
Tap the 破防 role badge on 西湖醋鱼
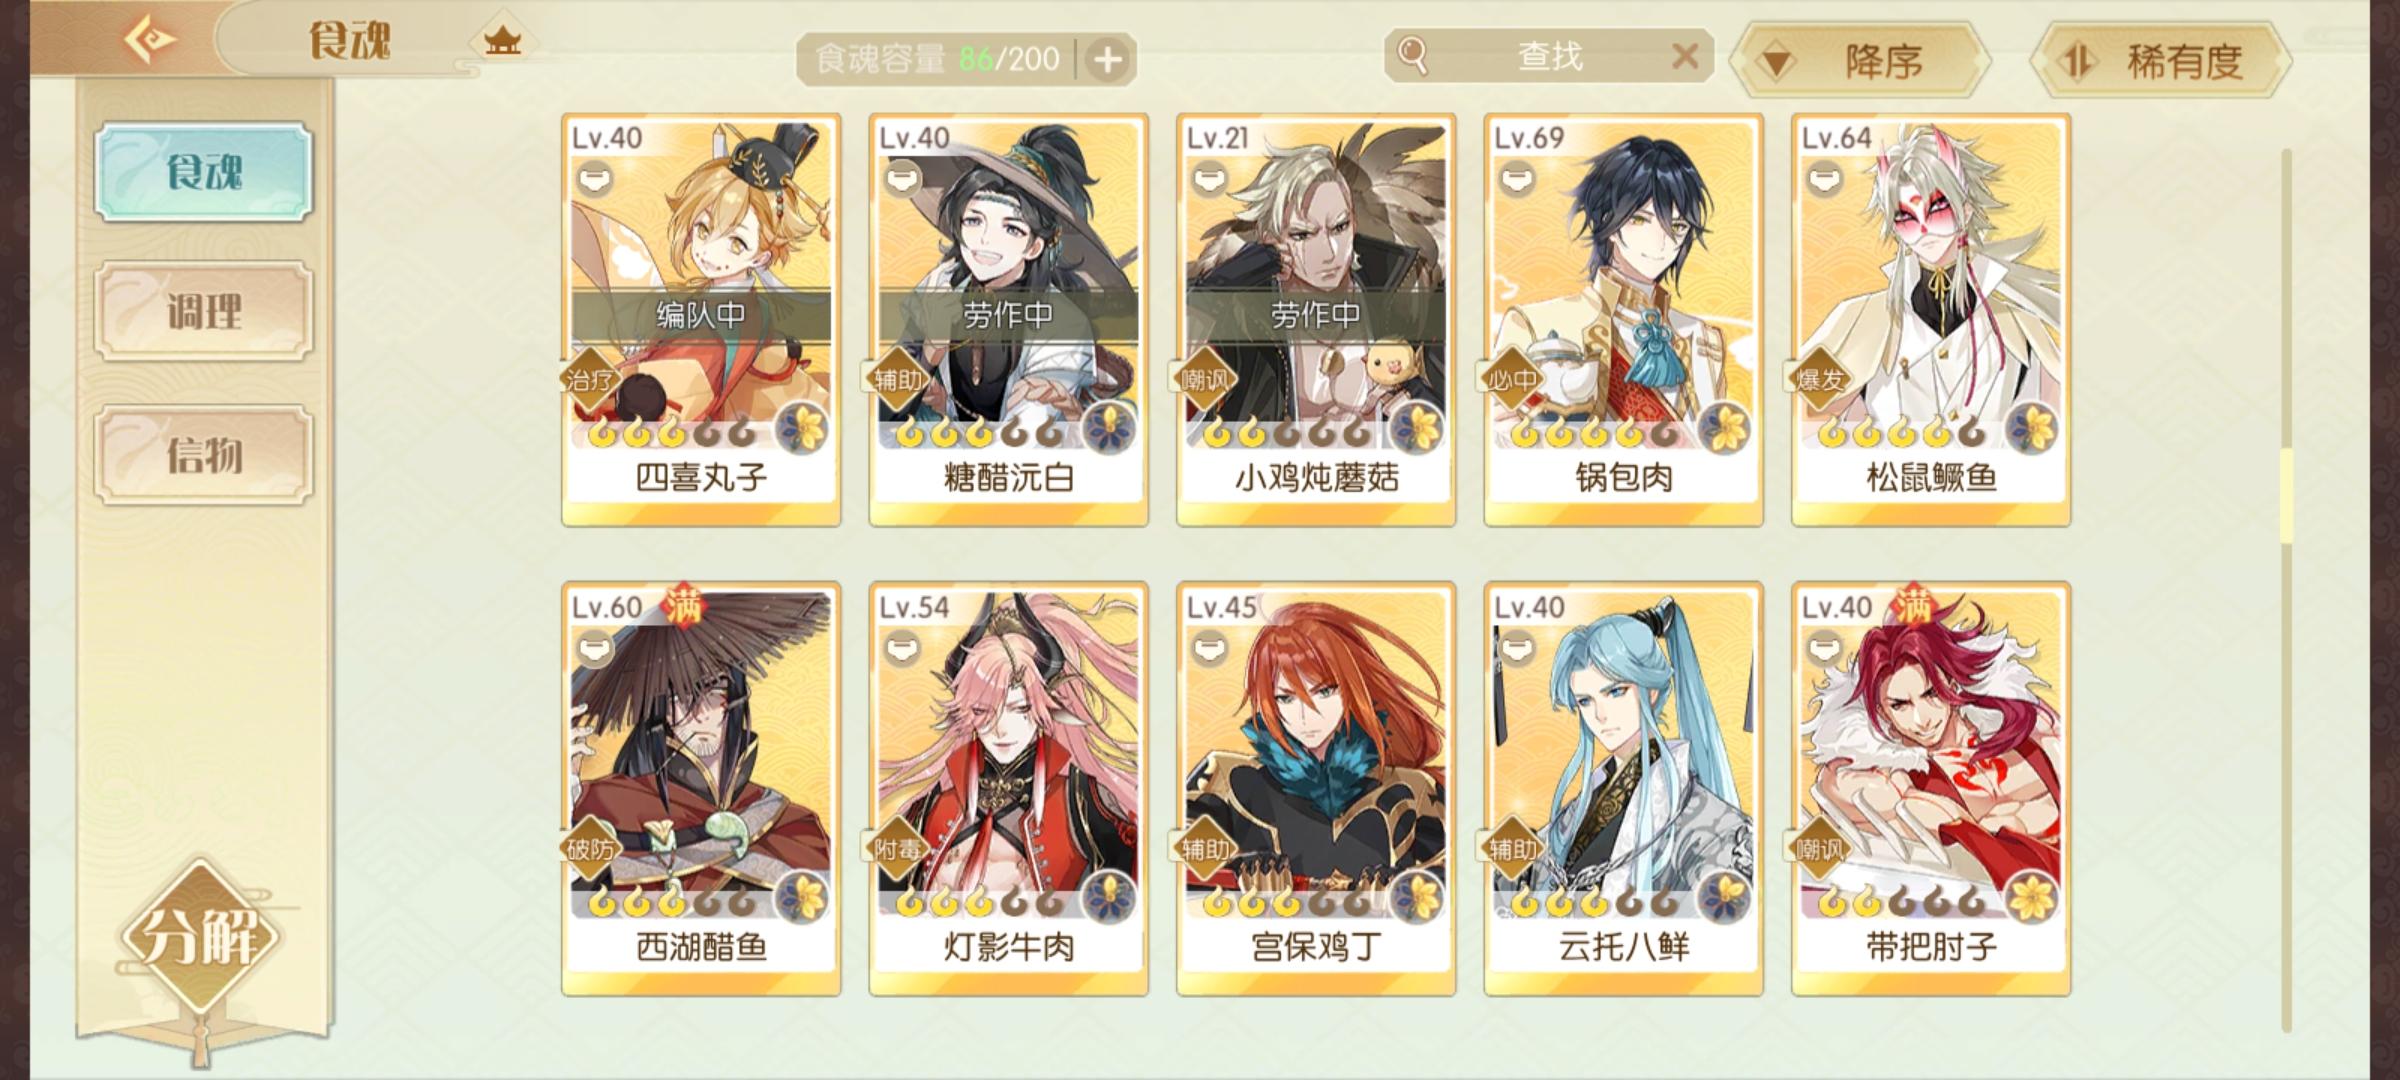591,849
